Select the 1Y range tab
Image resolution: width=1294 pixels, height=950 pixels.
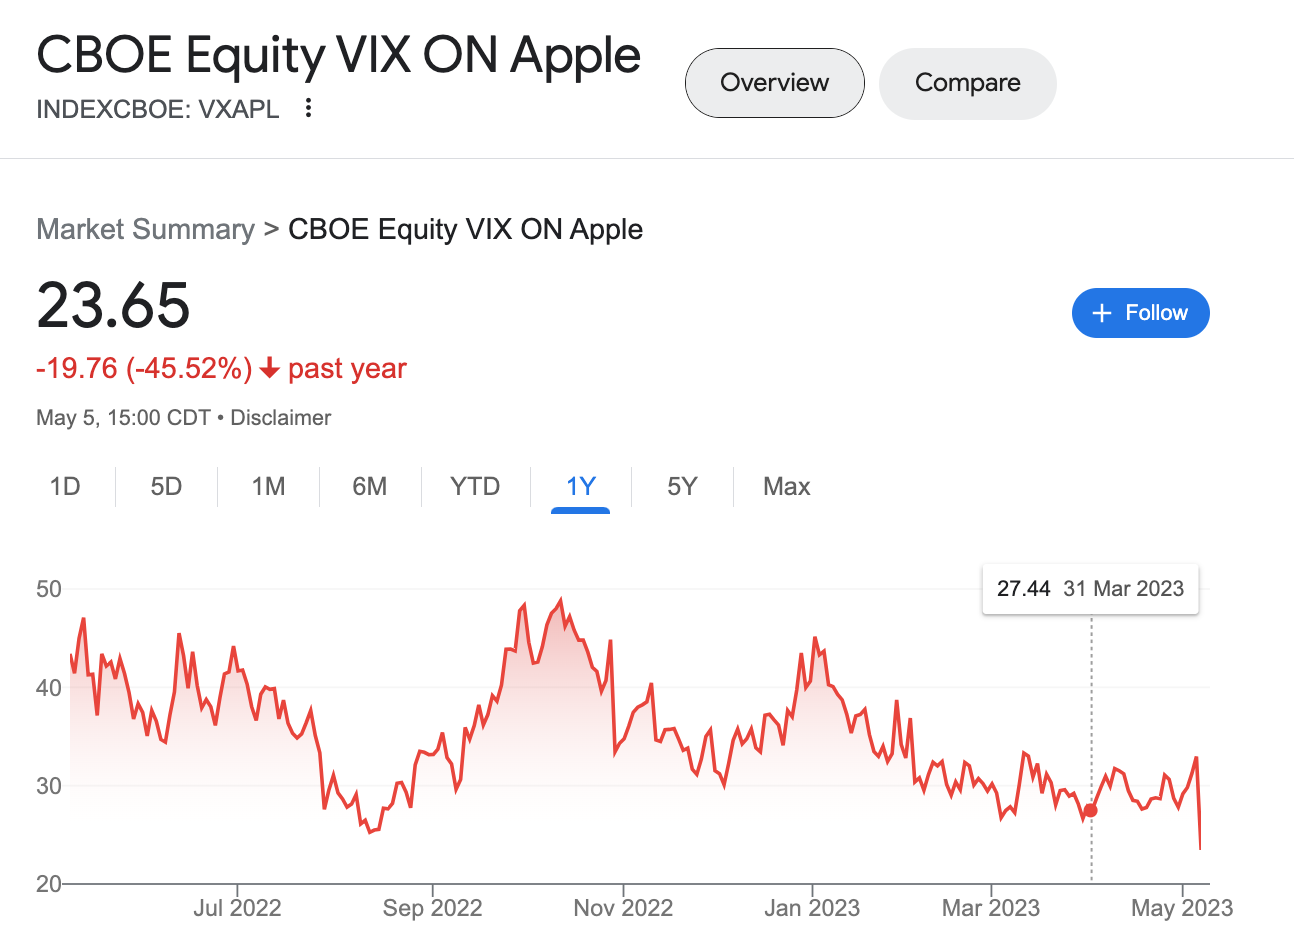coord(580,487)
